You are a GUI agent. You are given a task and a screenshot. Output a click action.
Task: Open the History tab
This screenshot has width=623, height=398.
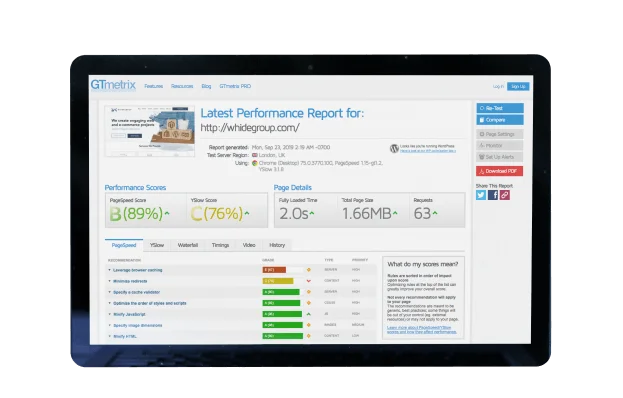(277, 245)
